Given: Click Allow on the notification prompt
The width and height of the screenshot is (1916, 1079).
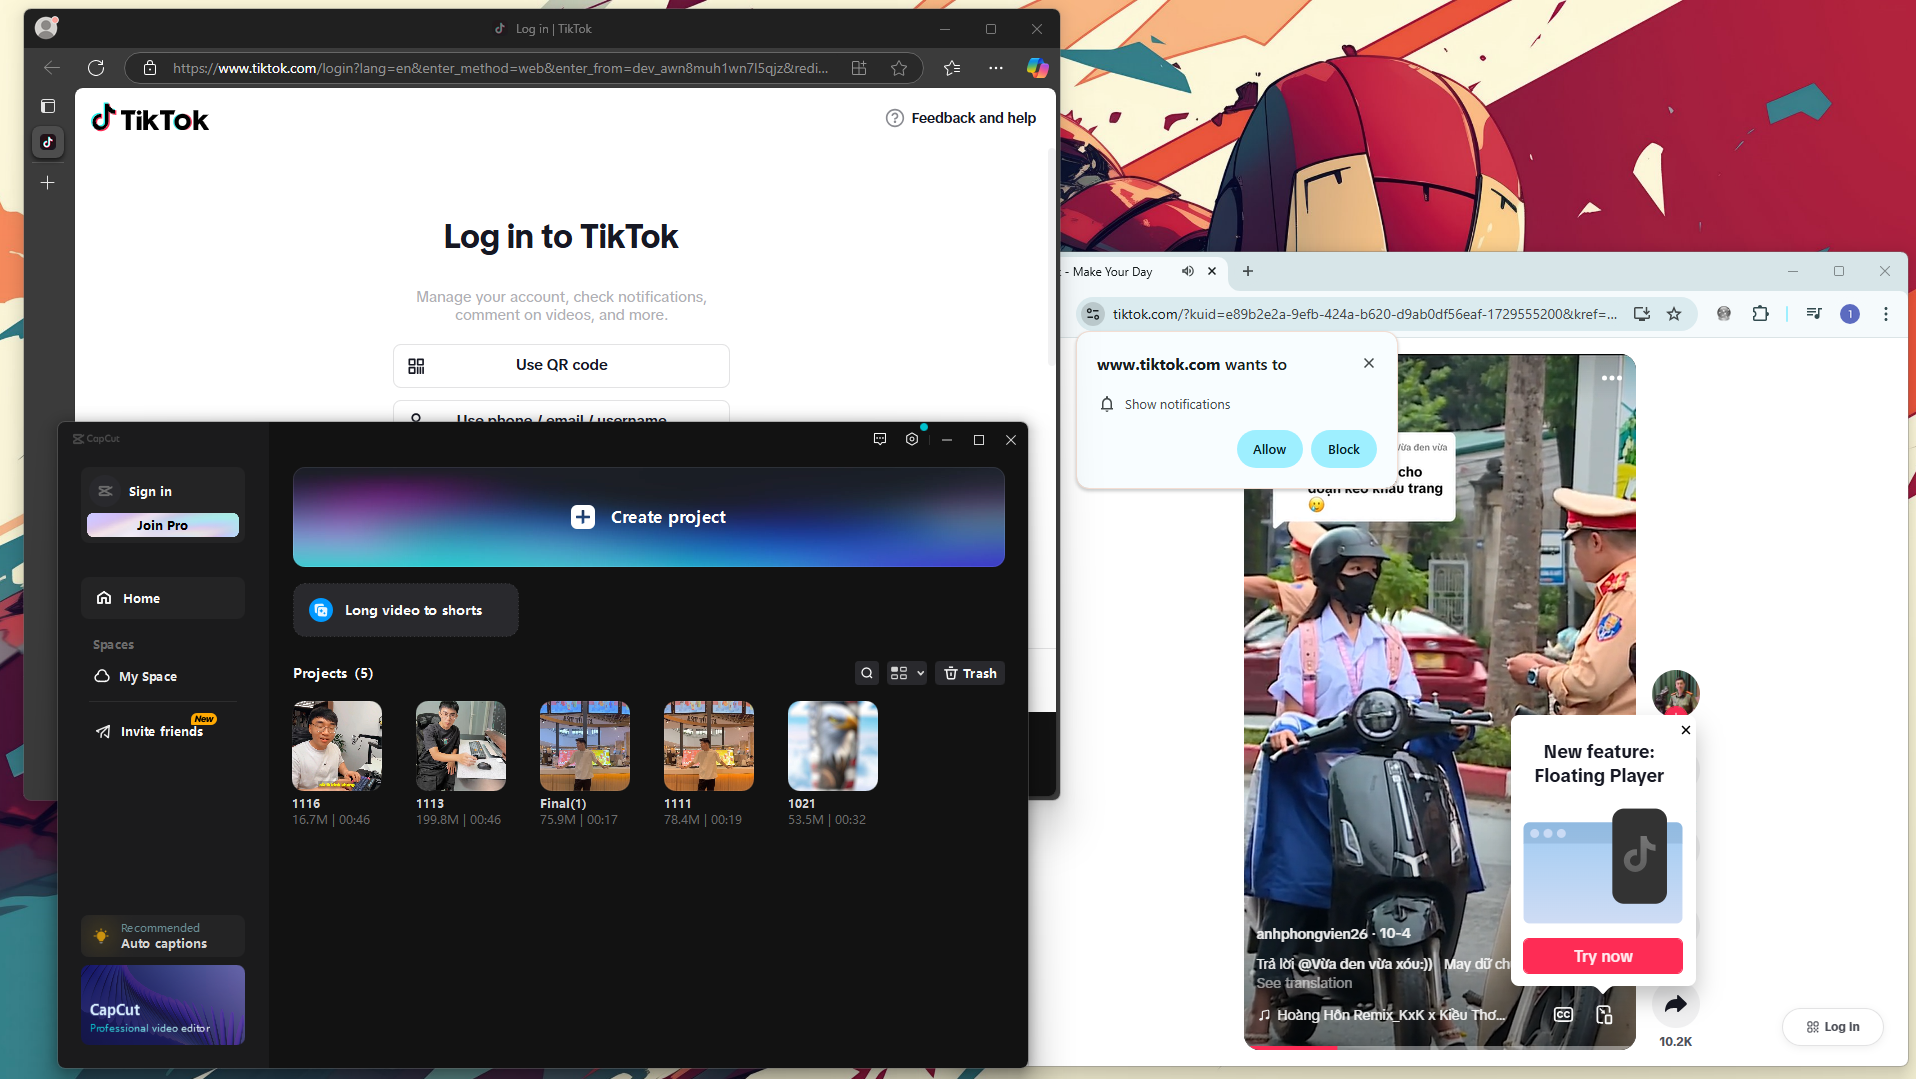Looking at the screenshot, I should (1269, 449).
